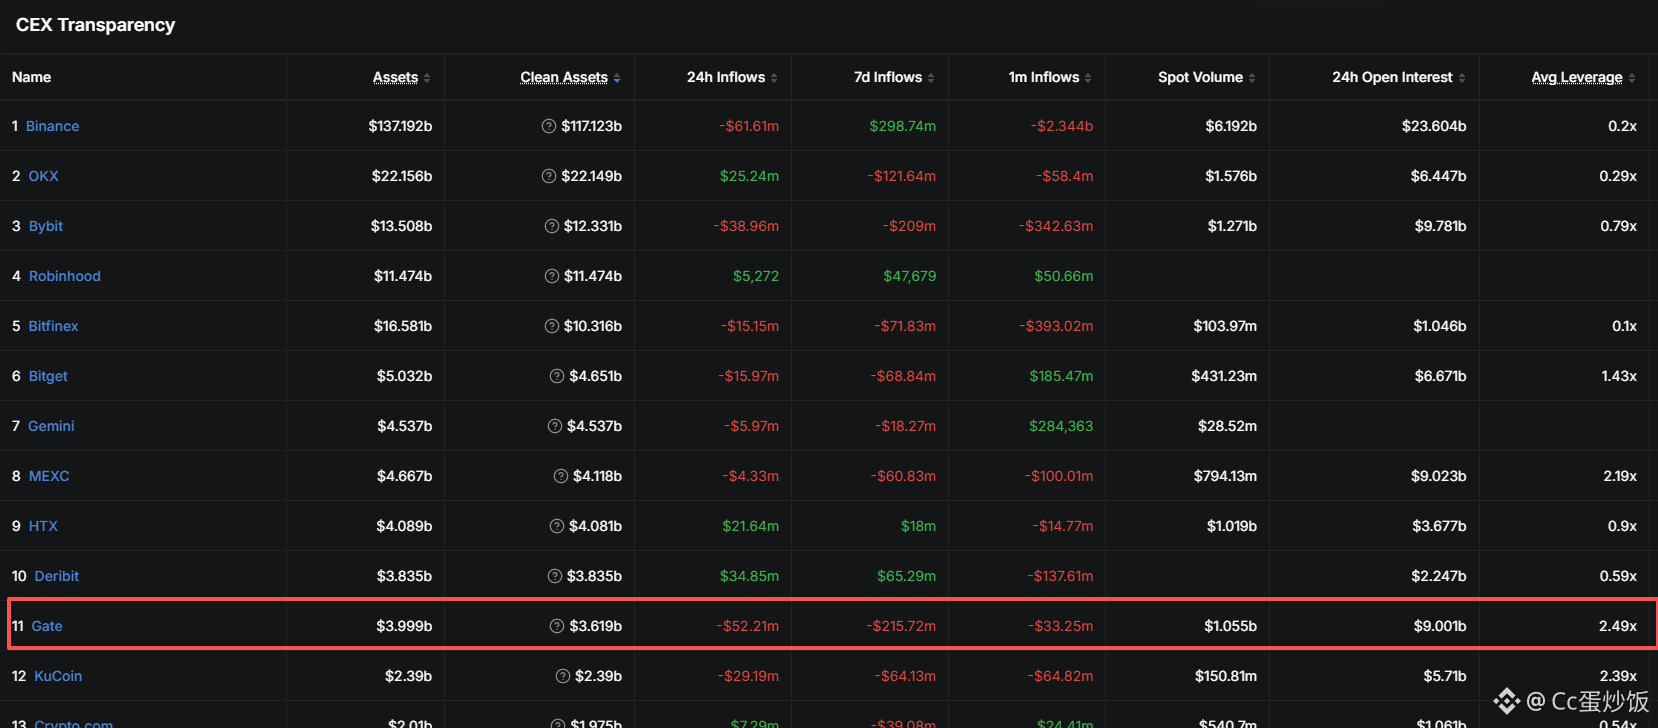Use the sort arrows next to 1m Inflows
This screenshot has width=1658, height=728.
[1088, 78]
